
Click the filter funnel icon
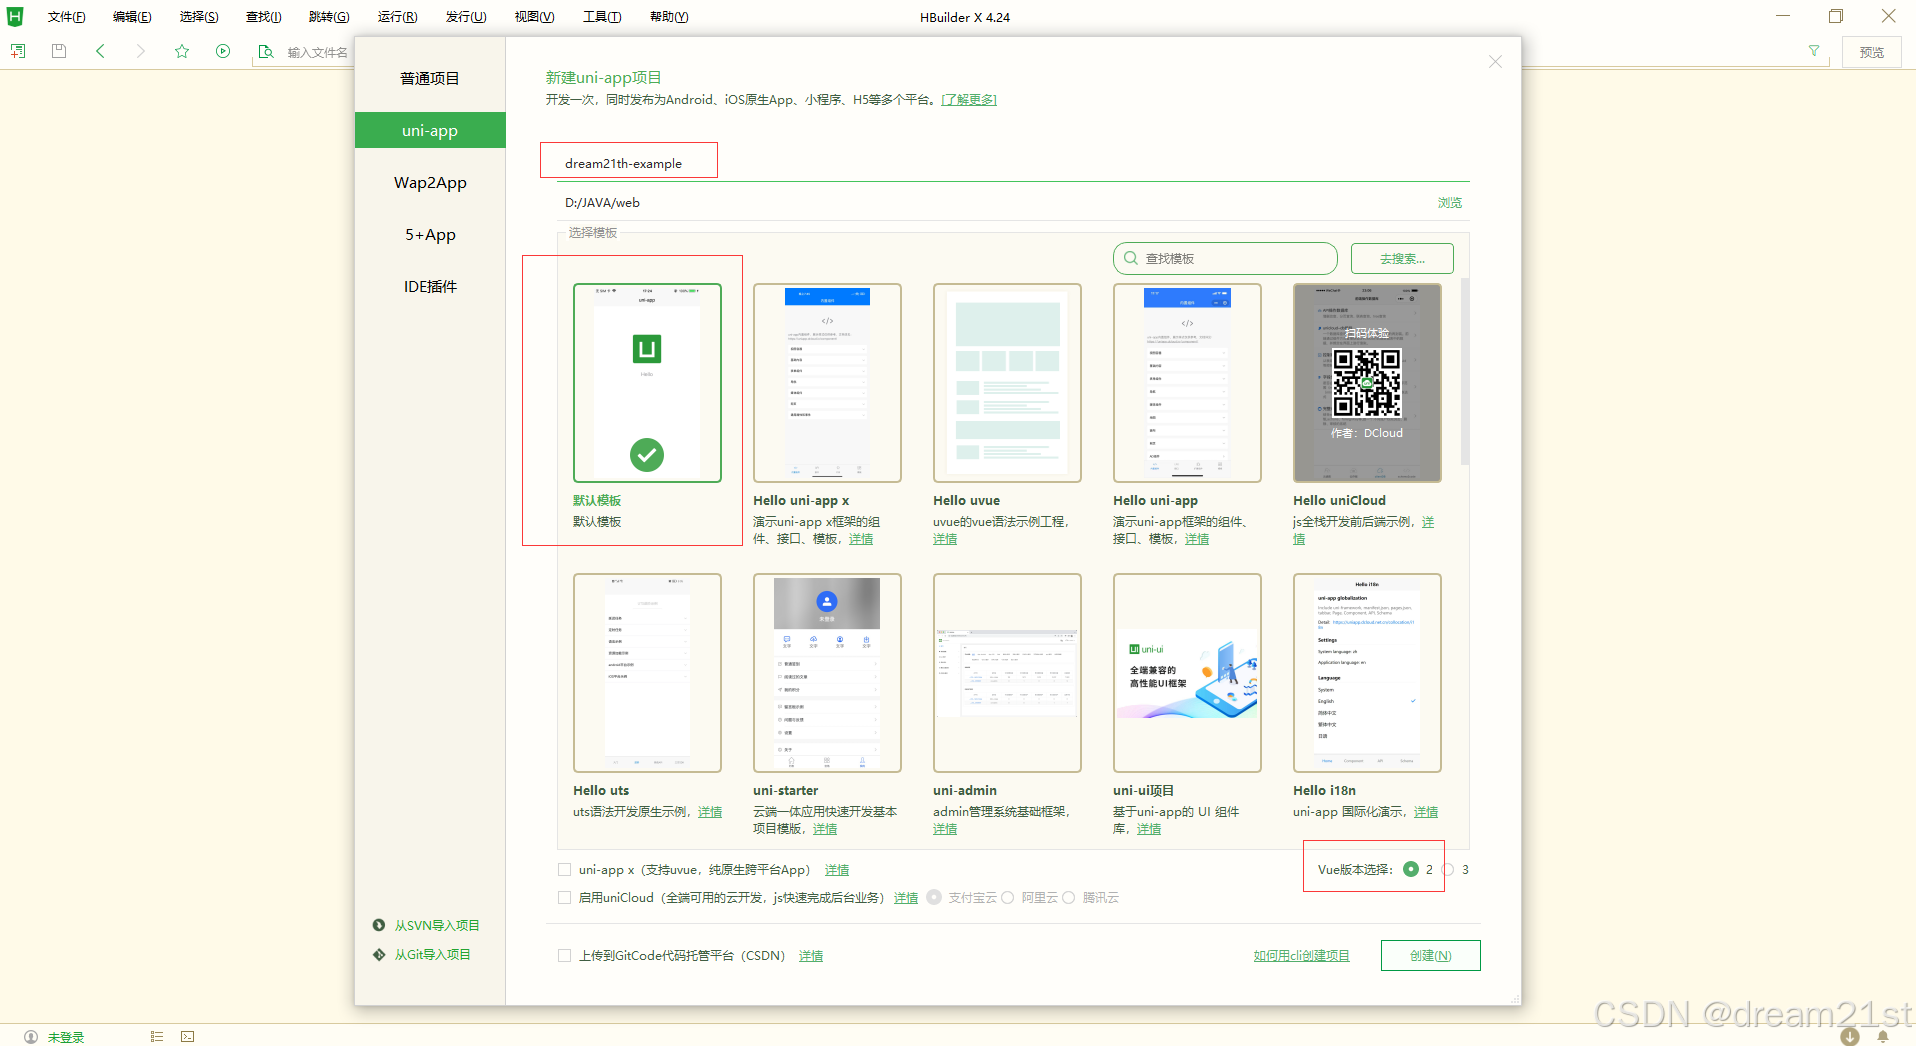click(x=1814, y=51)
